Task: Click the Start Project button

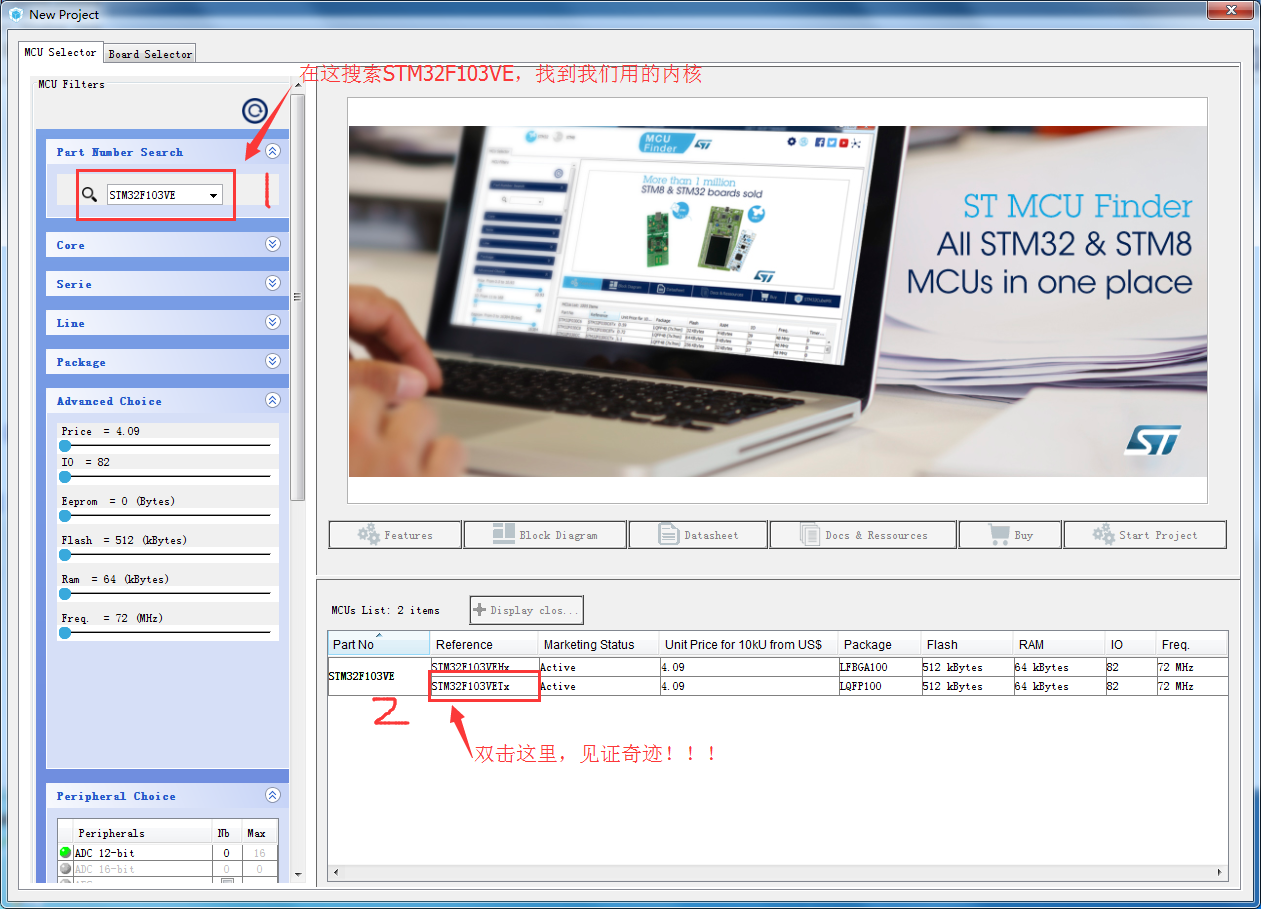Action: click(1145, 535)
